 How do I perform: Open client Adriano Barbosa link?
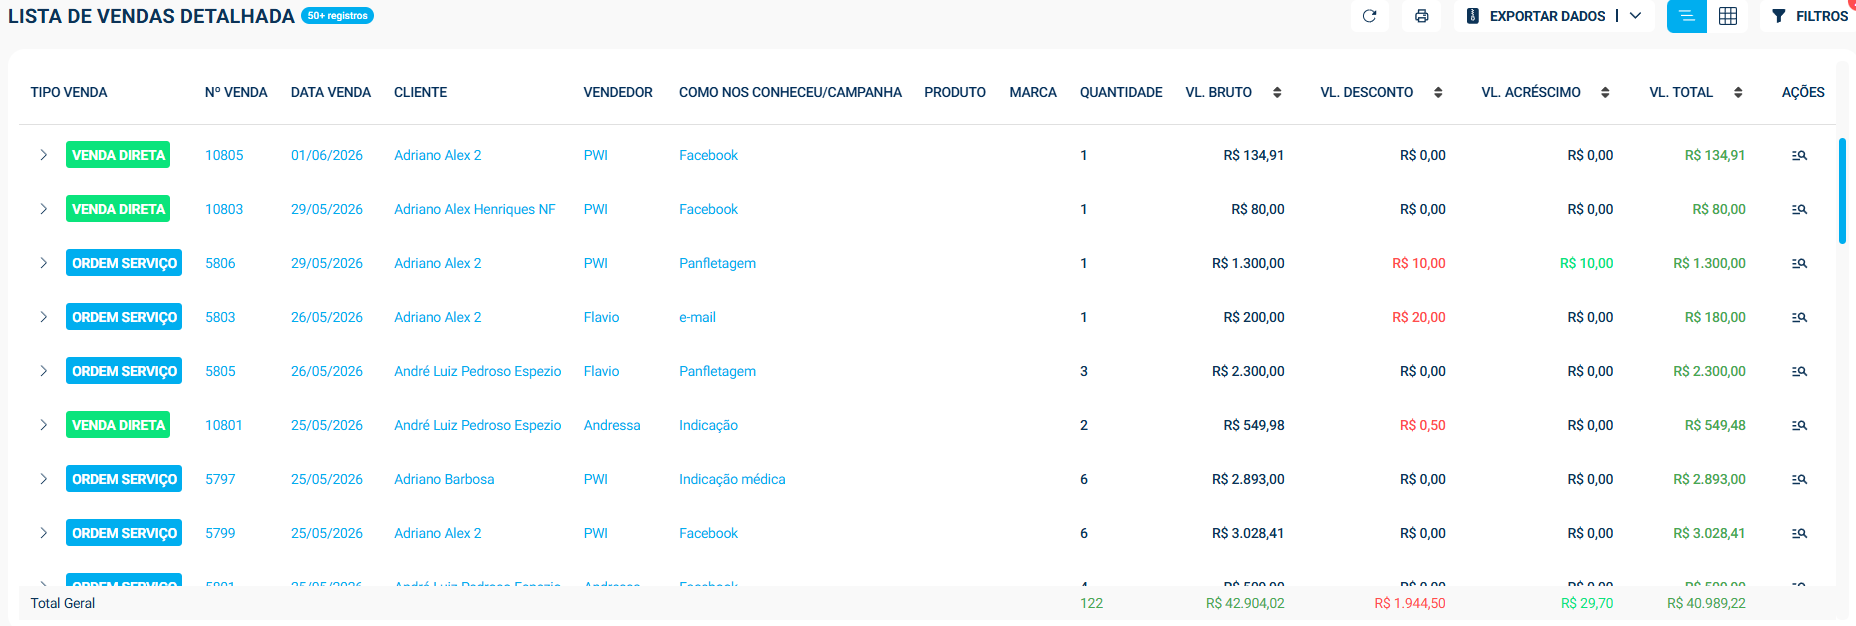pyautogui.click(x=444, y=479)
